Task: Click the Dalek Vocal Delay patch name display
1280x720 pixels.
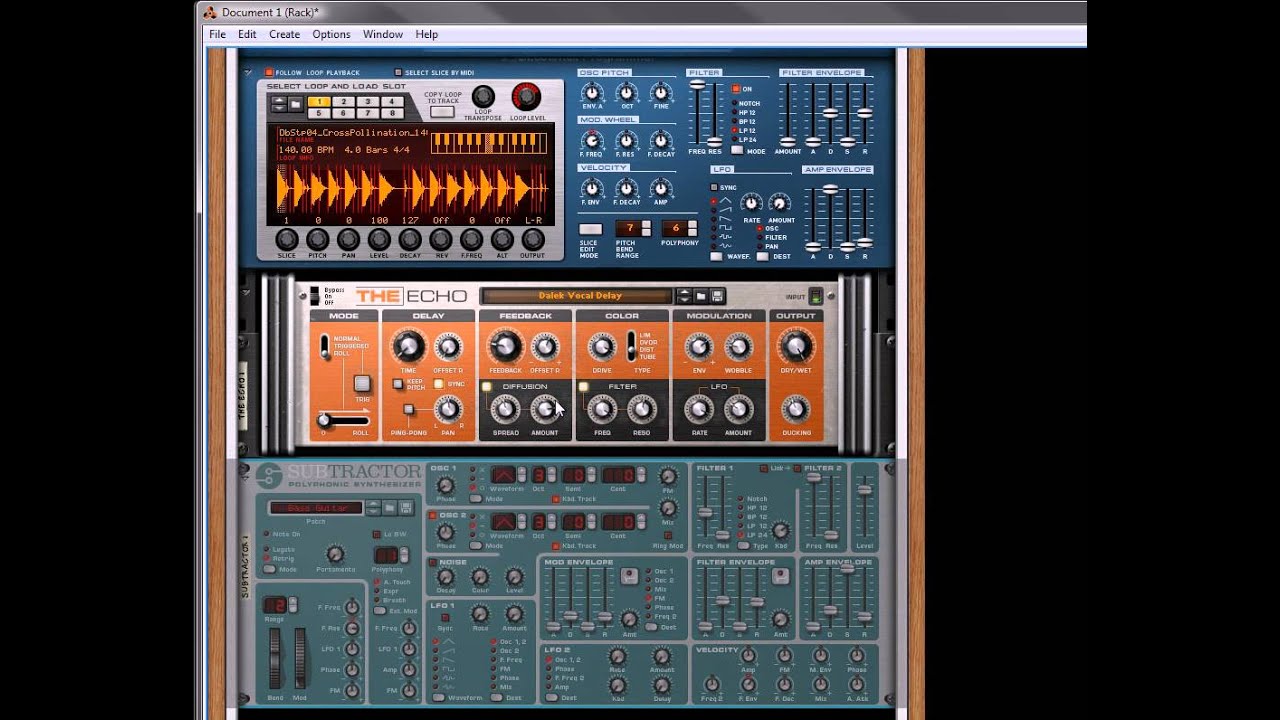Action: pyautogui.click(x=575, y=296)
